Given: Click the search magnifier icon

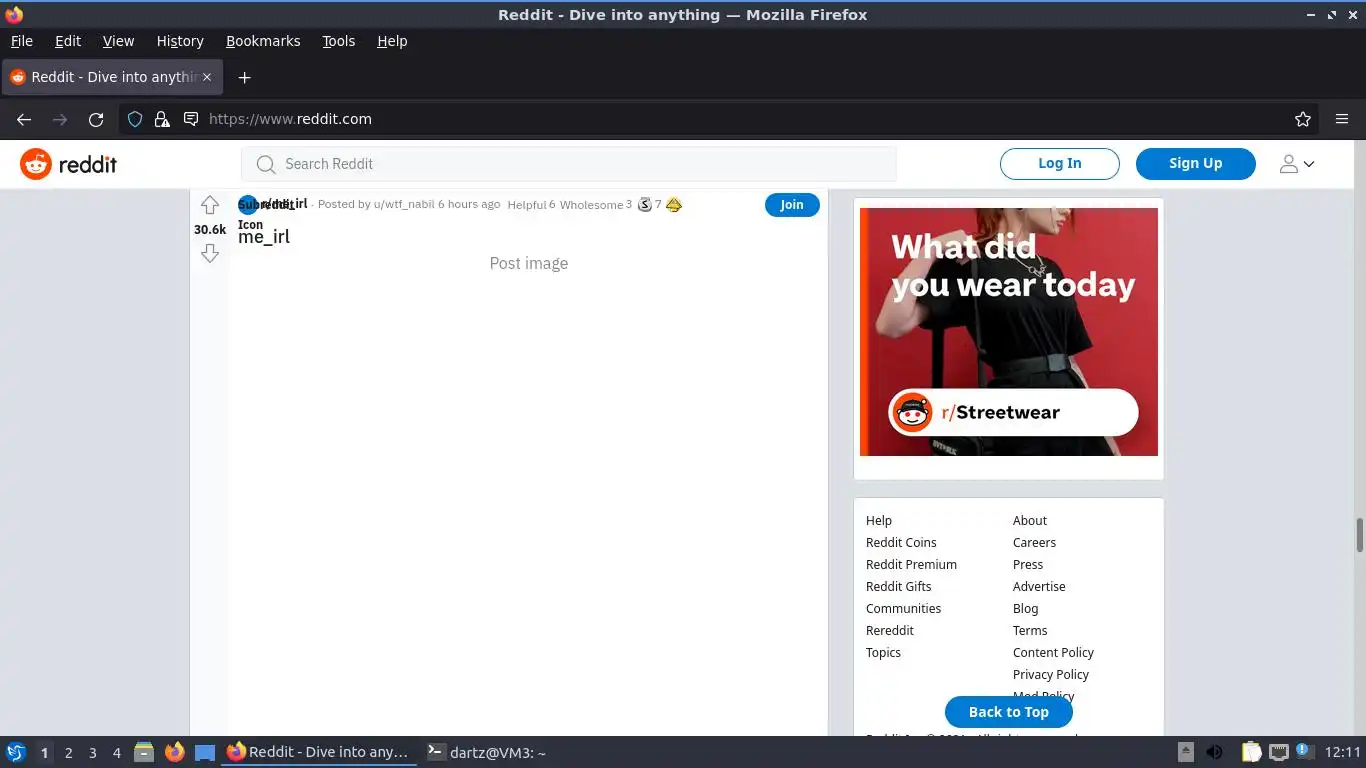Looking at the screenshot, I should point(266,164).
